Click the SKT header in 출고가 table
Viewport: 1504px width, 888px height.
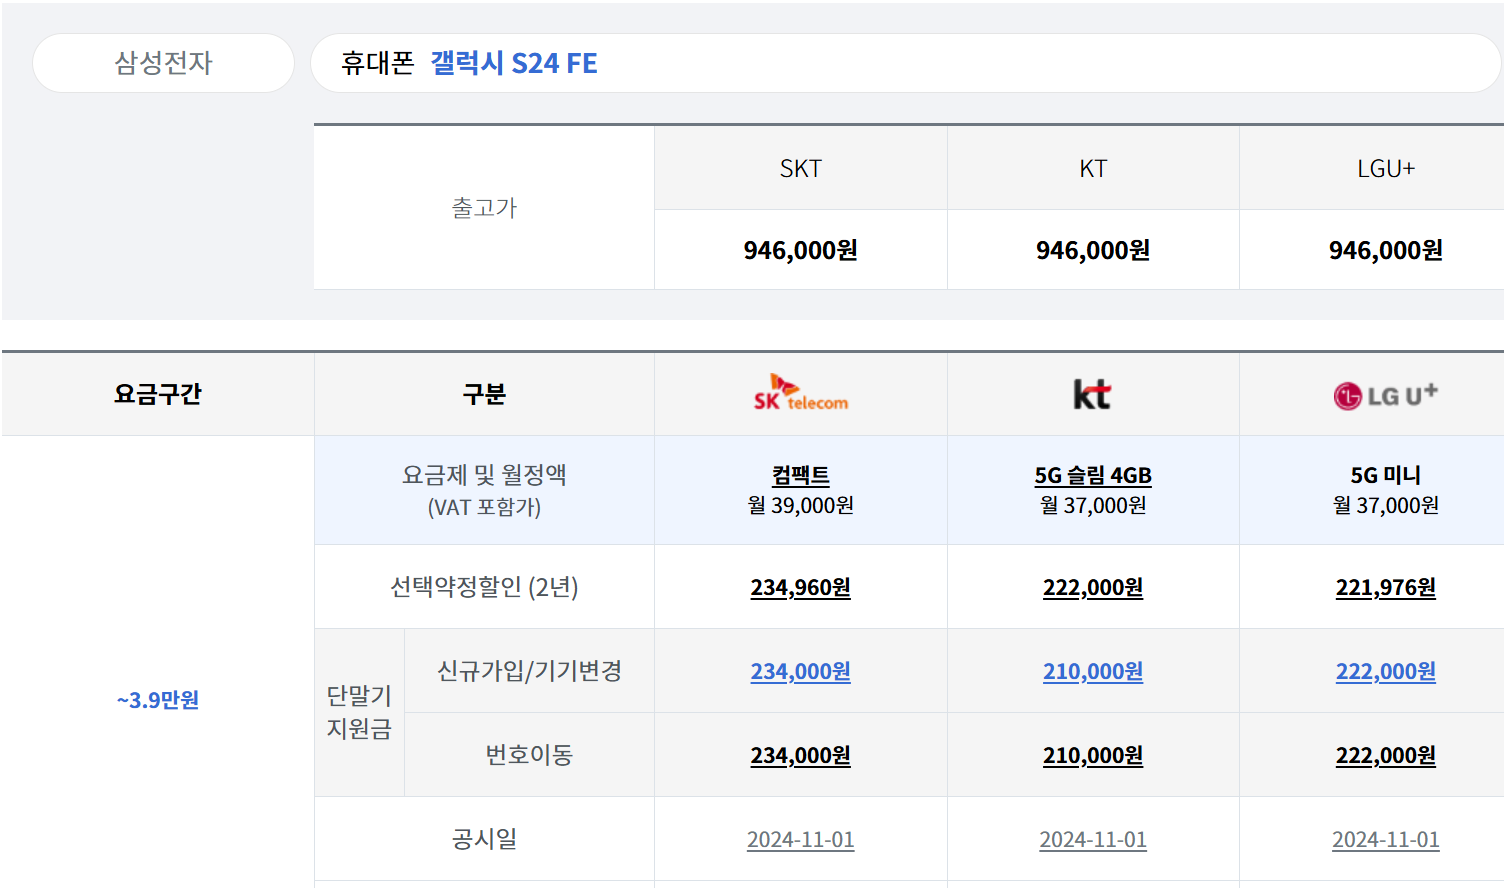[800, 169]
